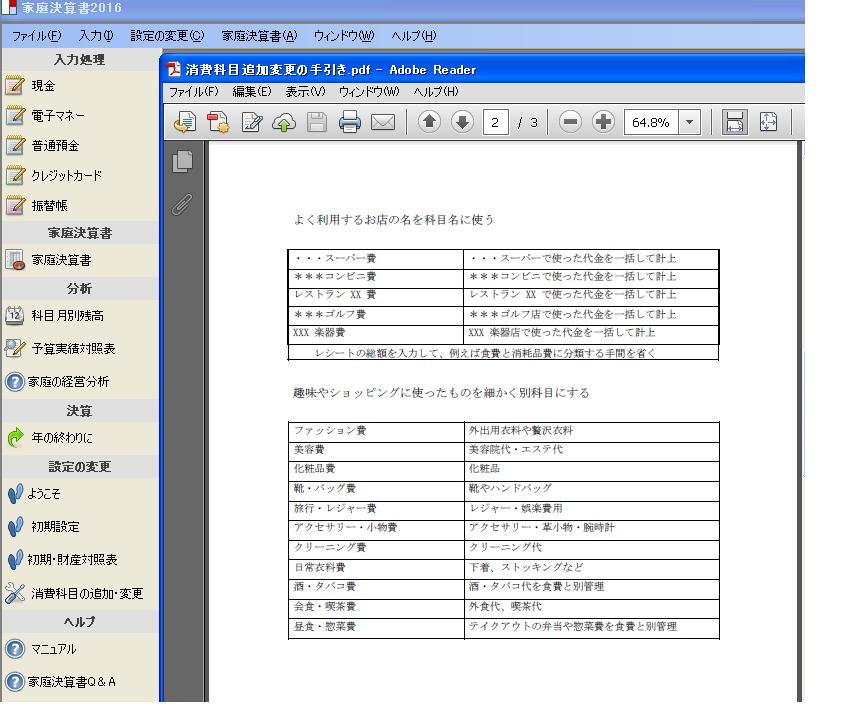Open 家庭決算書(A) menu in main menu bar
This screenshot has height=704, width=852.
pyautogui.click(x=259, y=36)
